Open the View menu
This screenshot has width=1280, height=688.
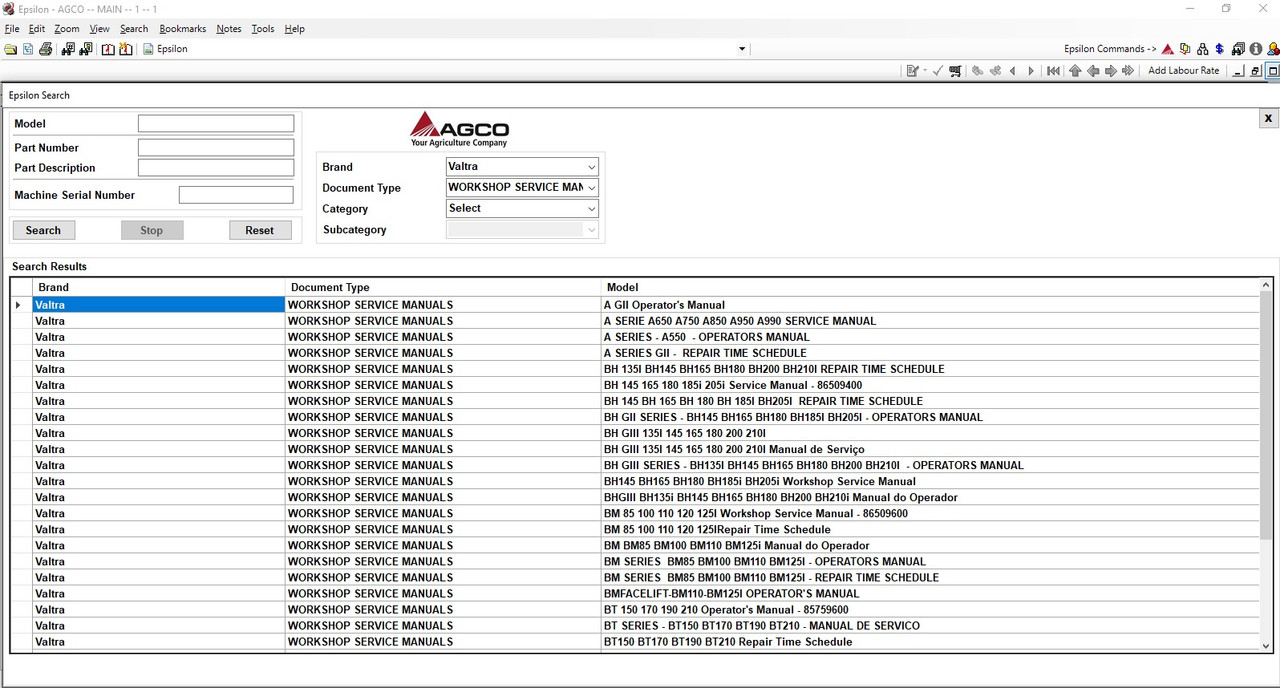[100, 29]
